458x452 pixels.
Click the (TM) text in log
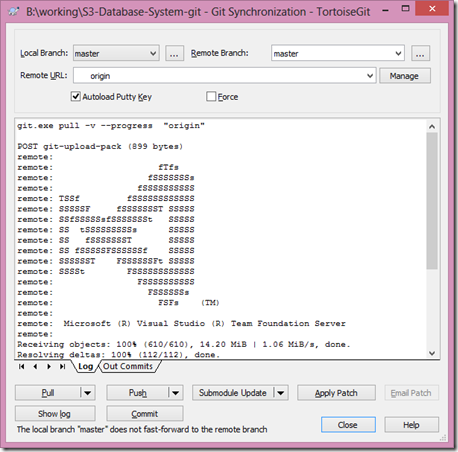[x=210, y=303]
